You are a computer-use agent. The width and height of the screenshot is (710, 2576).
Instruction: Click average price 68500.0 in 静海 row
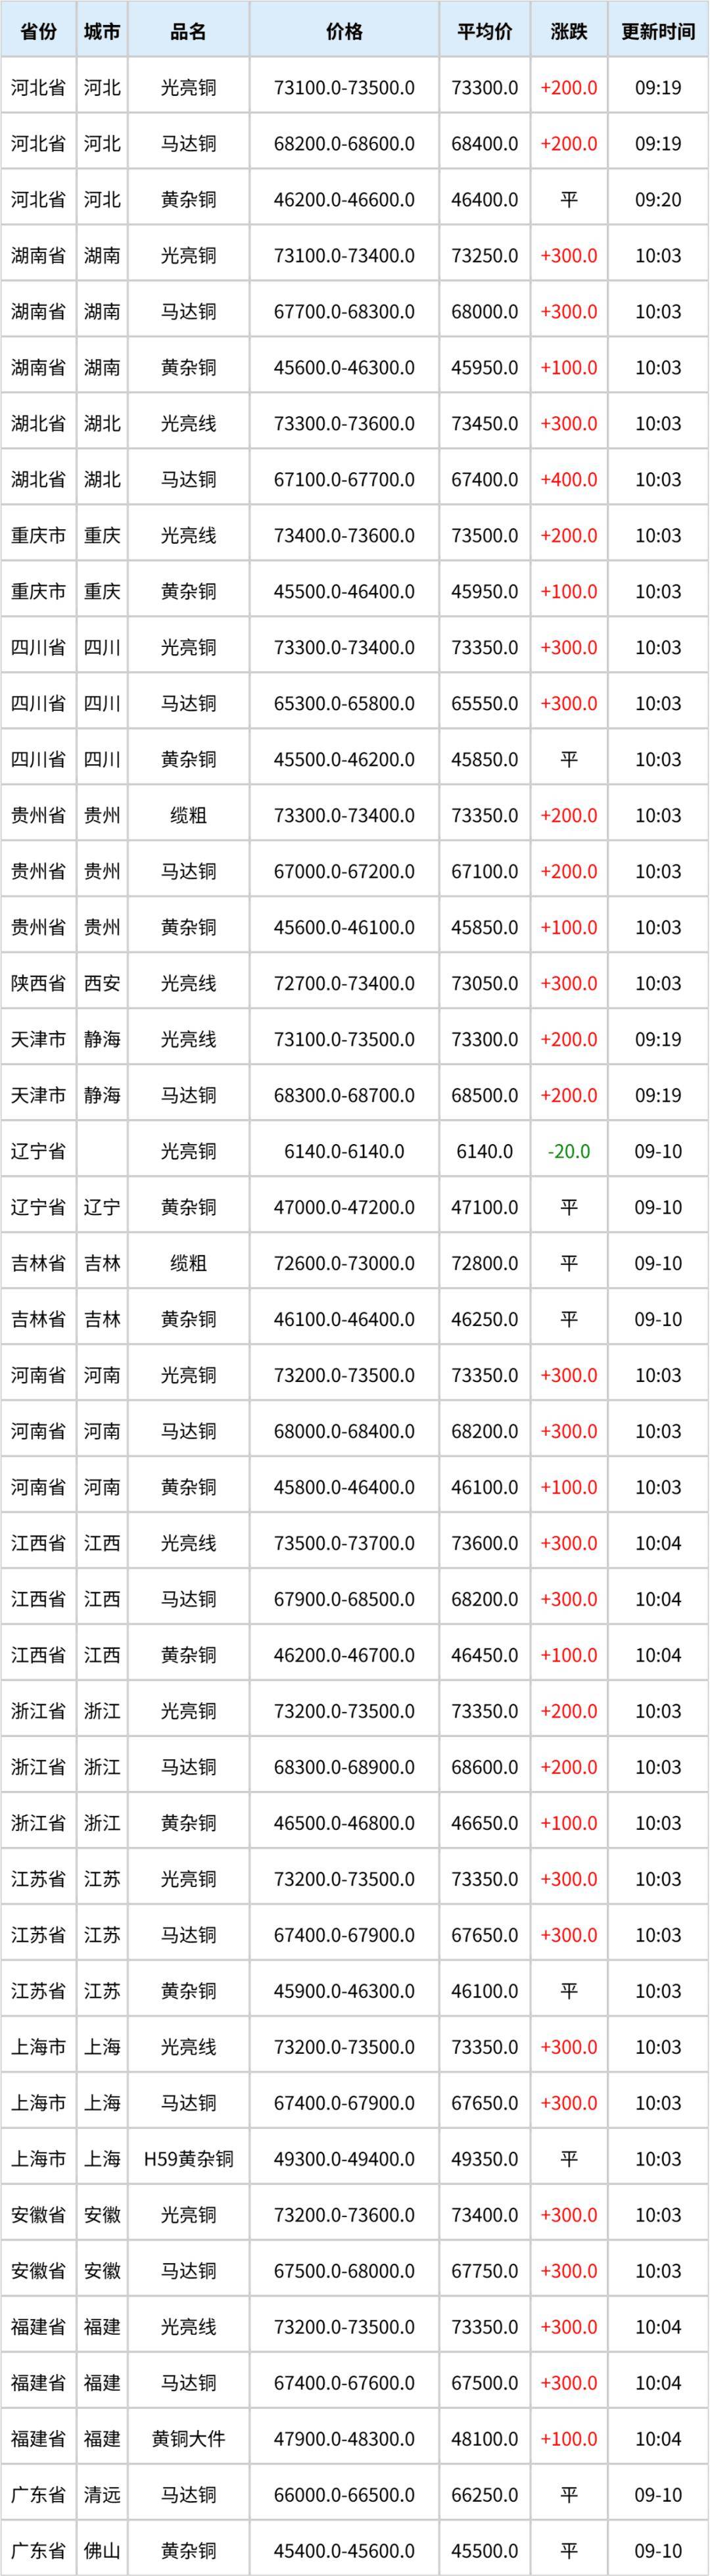[485, 1095]
